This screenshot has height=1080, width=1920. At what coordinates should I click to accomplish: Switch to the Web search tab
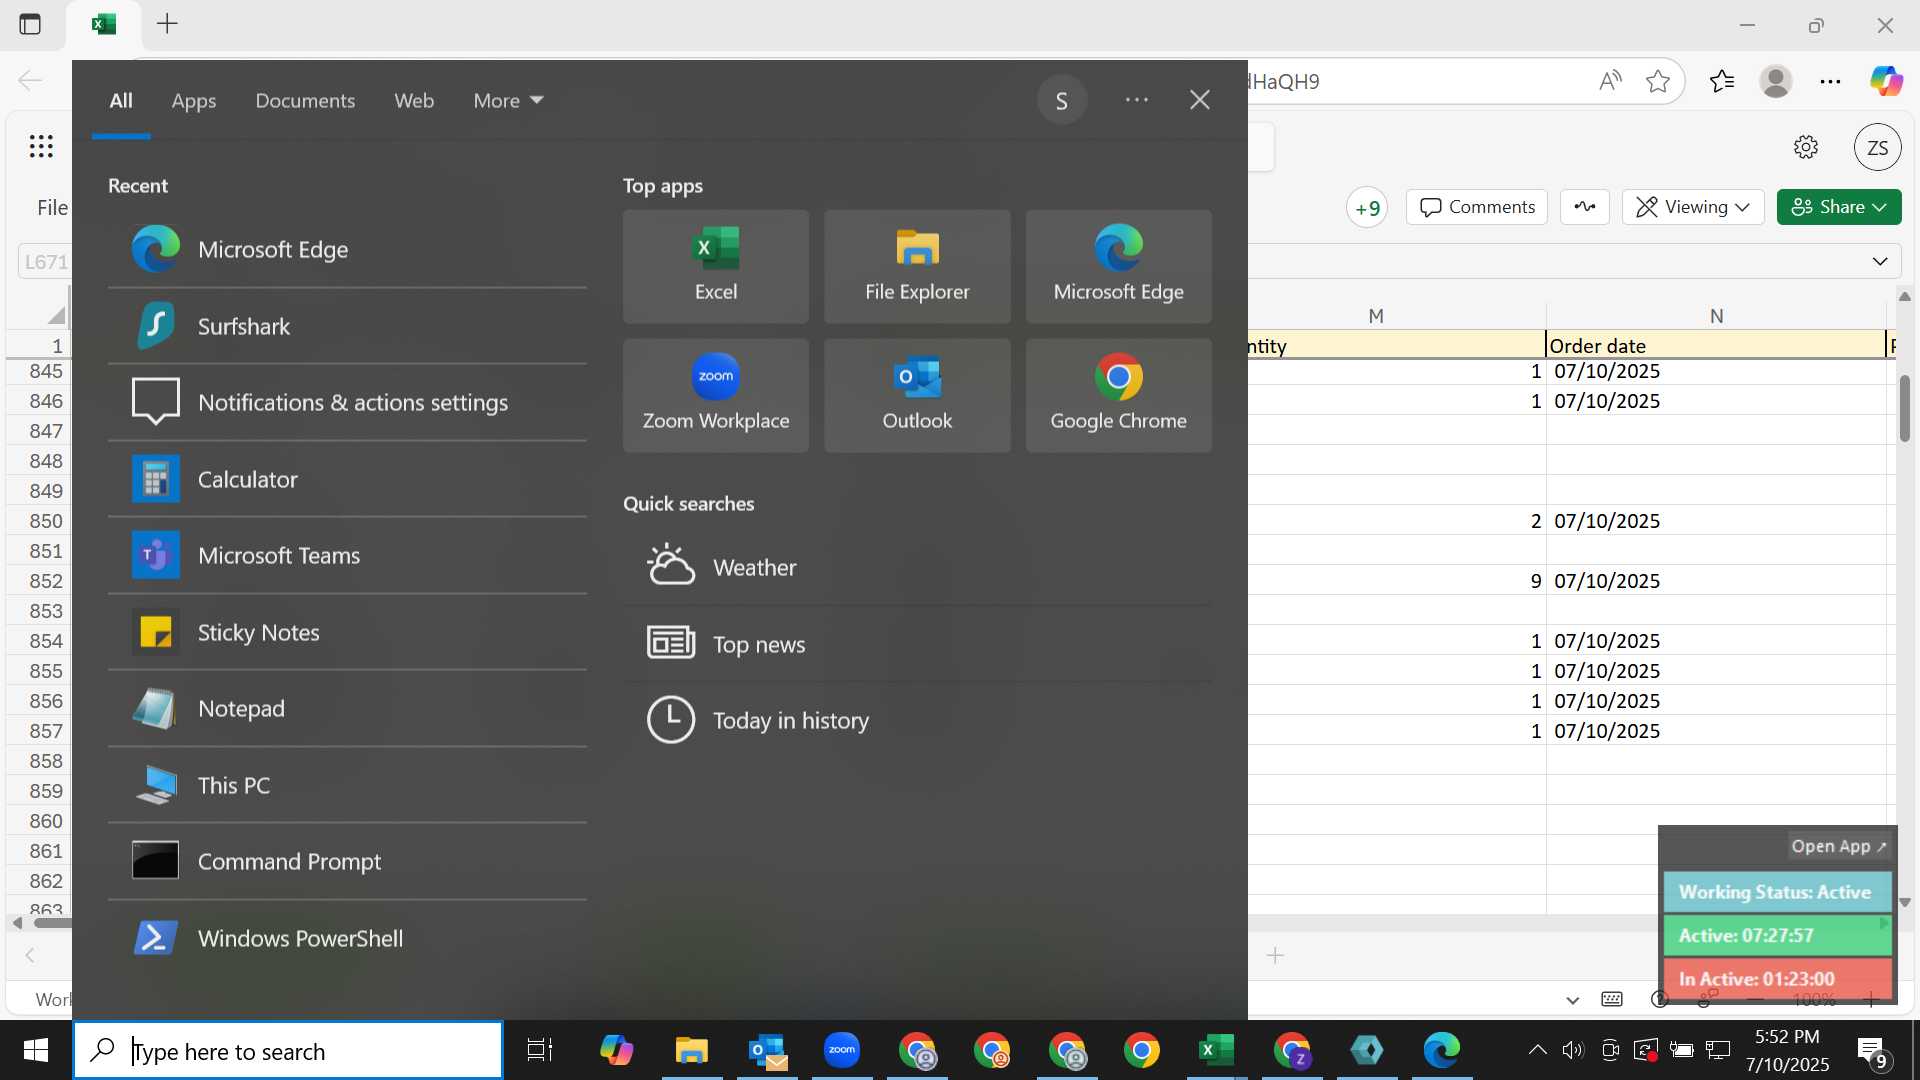414,100
